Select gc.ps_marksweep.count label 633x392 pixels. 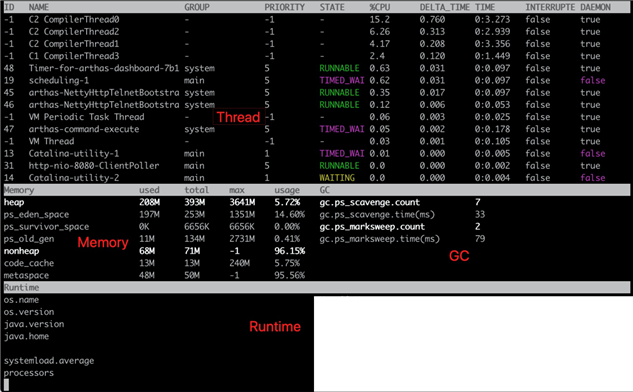[372, 226]
